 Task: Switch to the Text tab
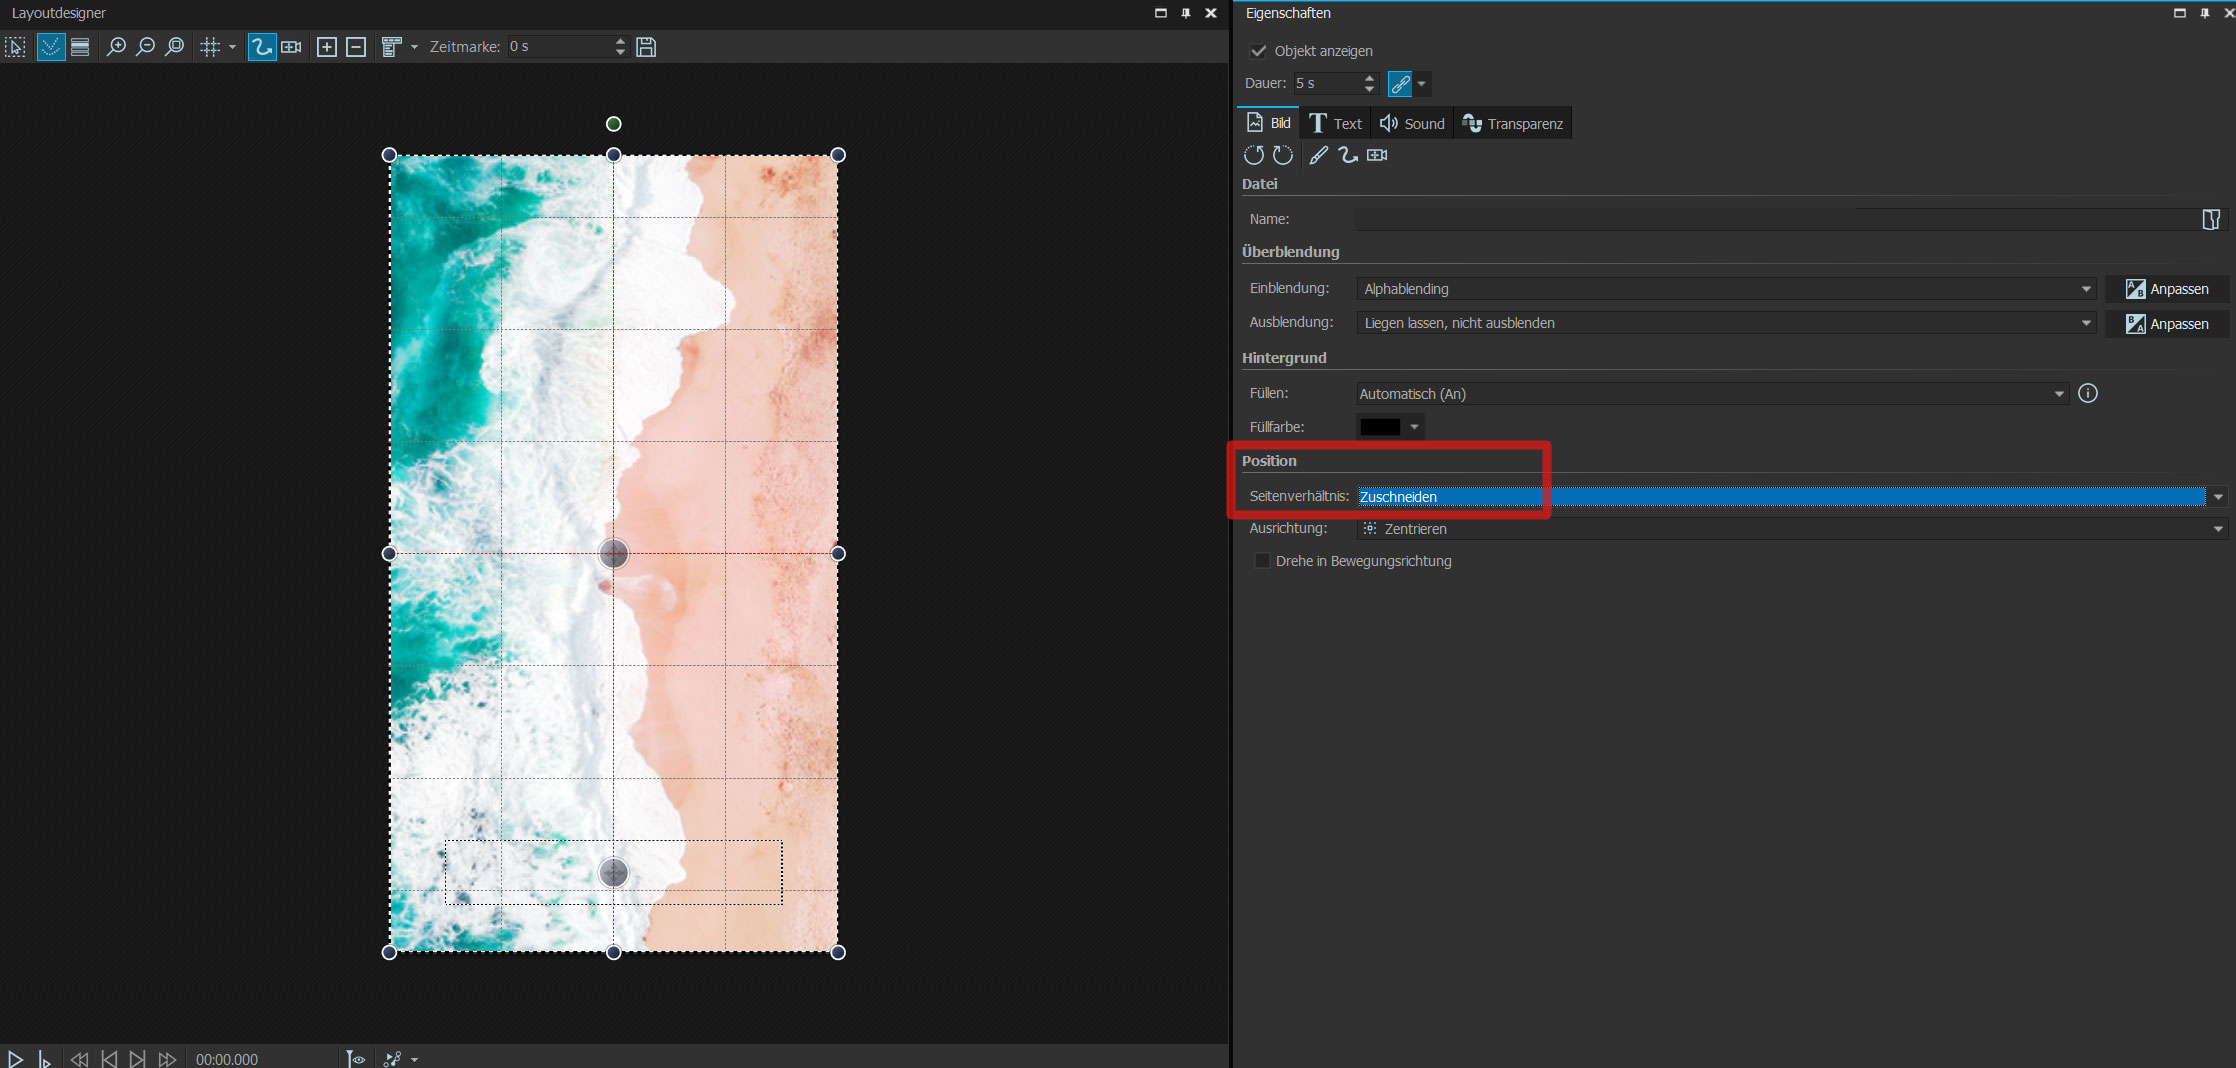(1336, 124)
